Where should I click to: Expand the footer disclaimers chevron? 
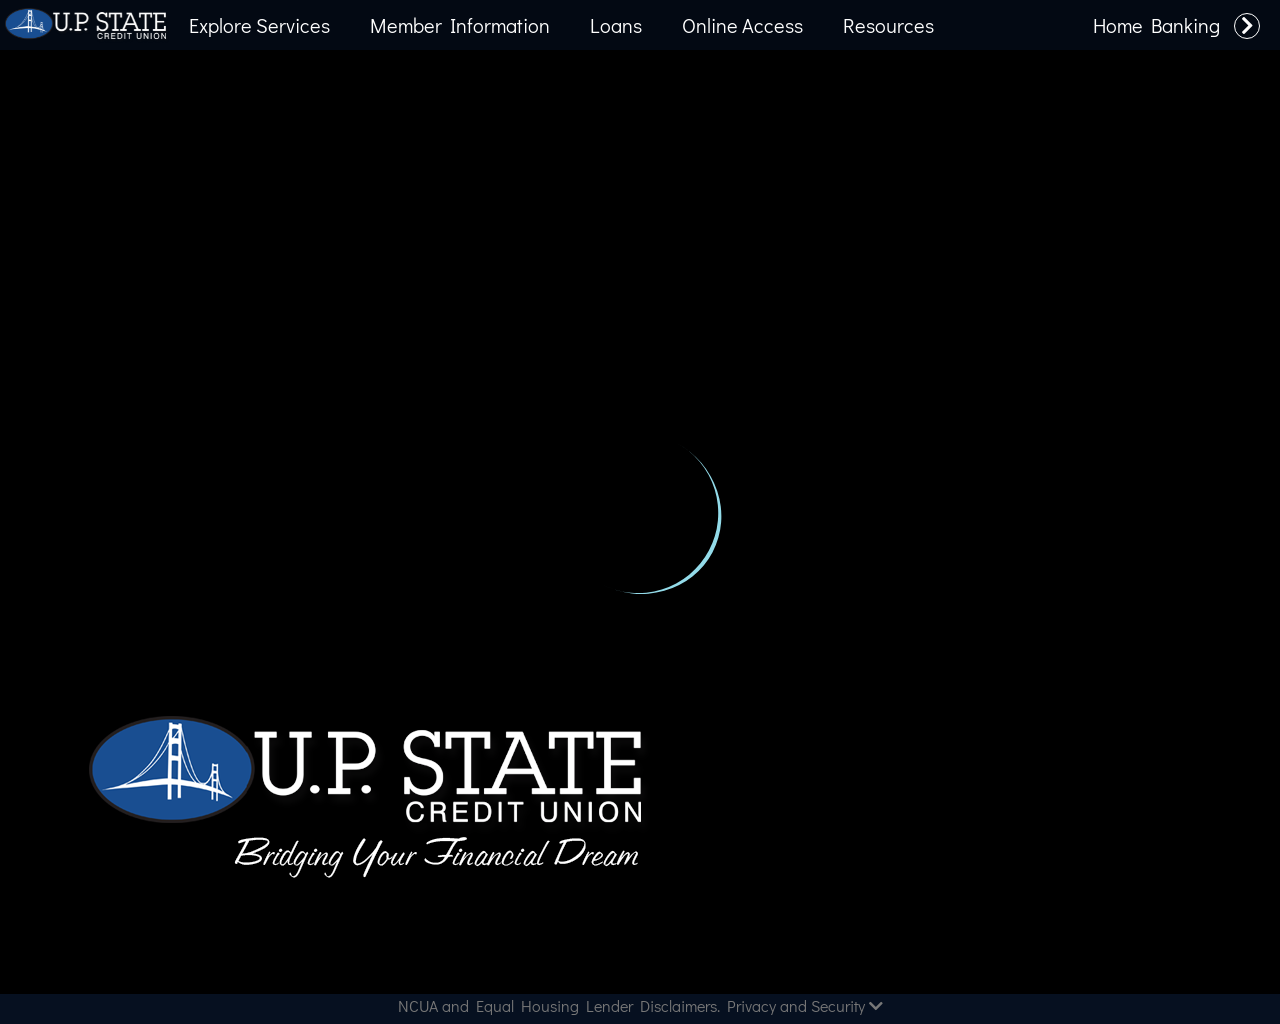pos(876,1006)
